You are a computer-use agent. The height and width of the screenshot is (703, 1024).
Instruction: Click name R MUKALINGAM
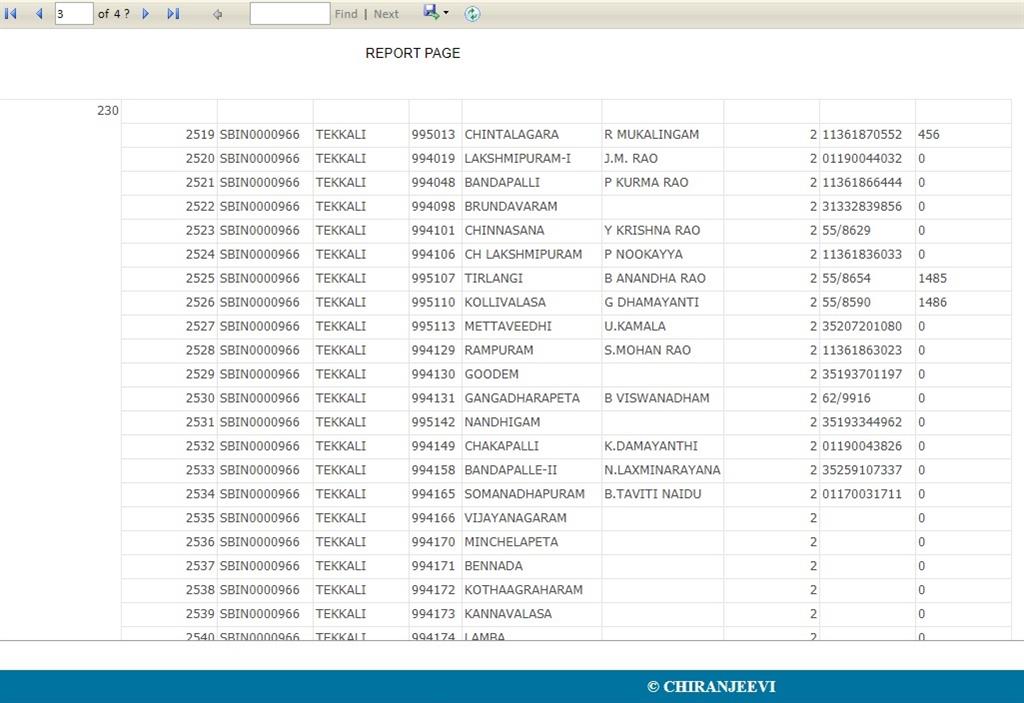point(651,135)
